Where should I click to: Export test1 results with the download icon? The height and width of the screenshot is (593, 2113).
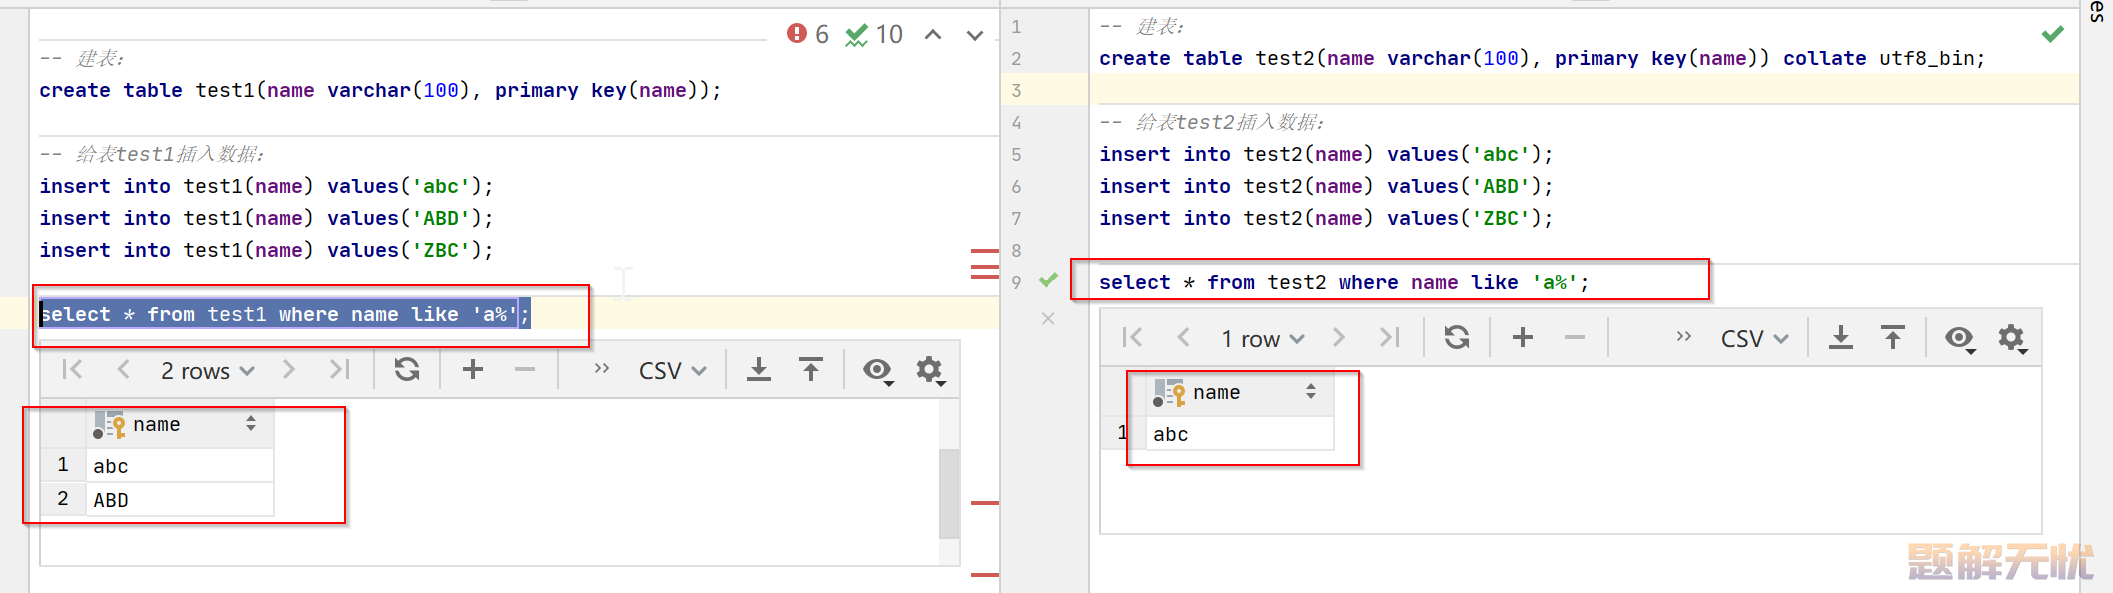point(759,370)
